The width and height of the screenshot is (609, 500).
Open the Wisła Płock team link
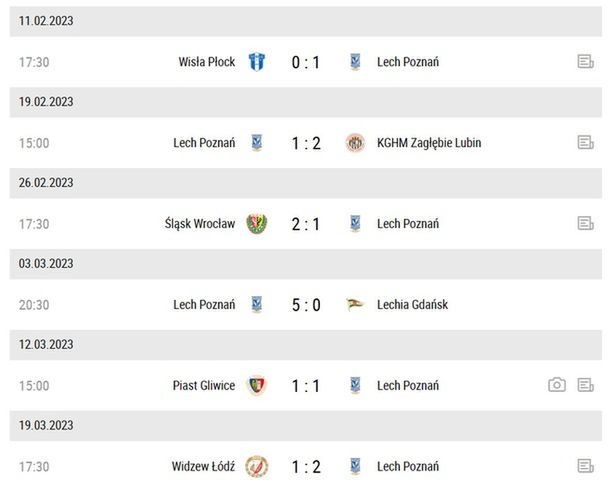click(206, 62)
